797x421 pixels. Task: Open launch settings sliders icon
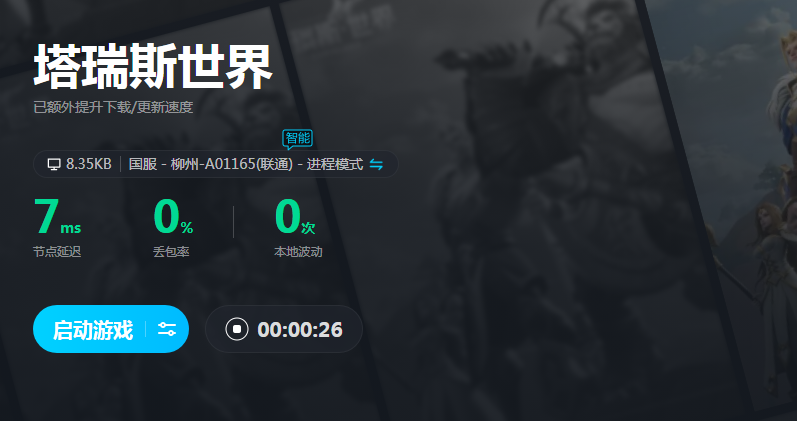(x=167, y=329)
